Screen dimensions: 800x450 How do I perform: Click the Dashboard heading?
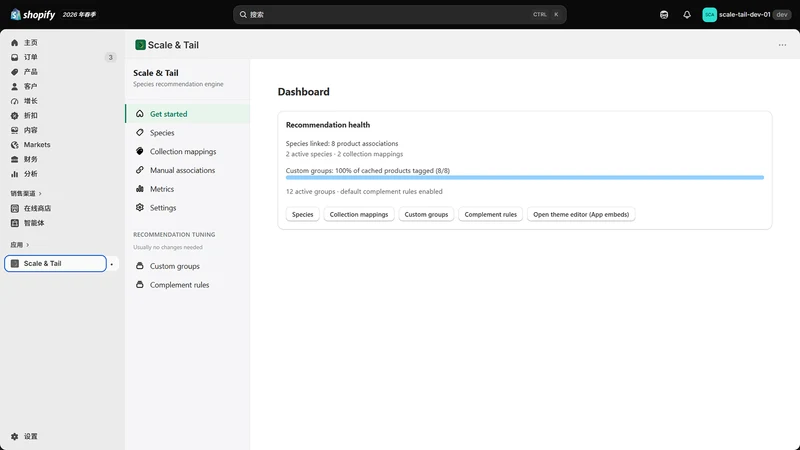point(304,92)
